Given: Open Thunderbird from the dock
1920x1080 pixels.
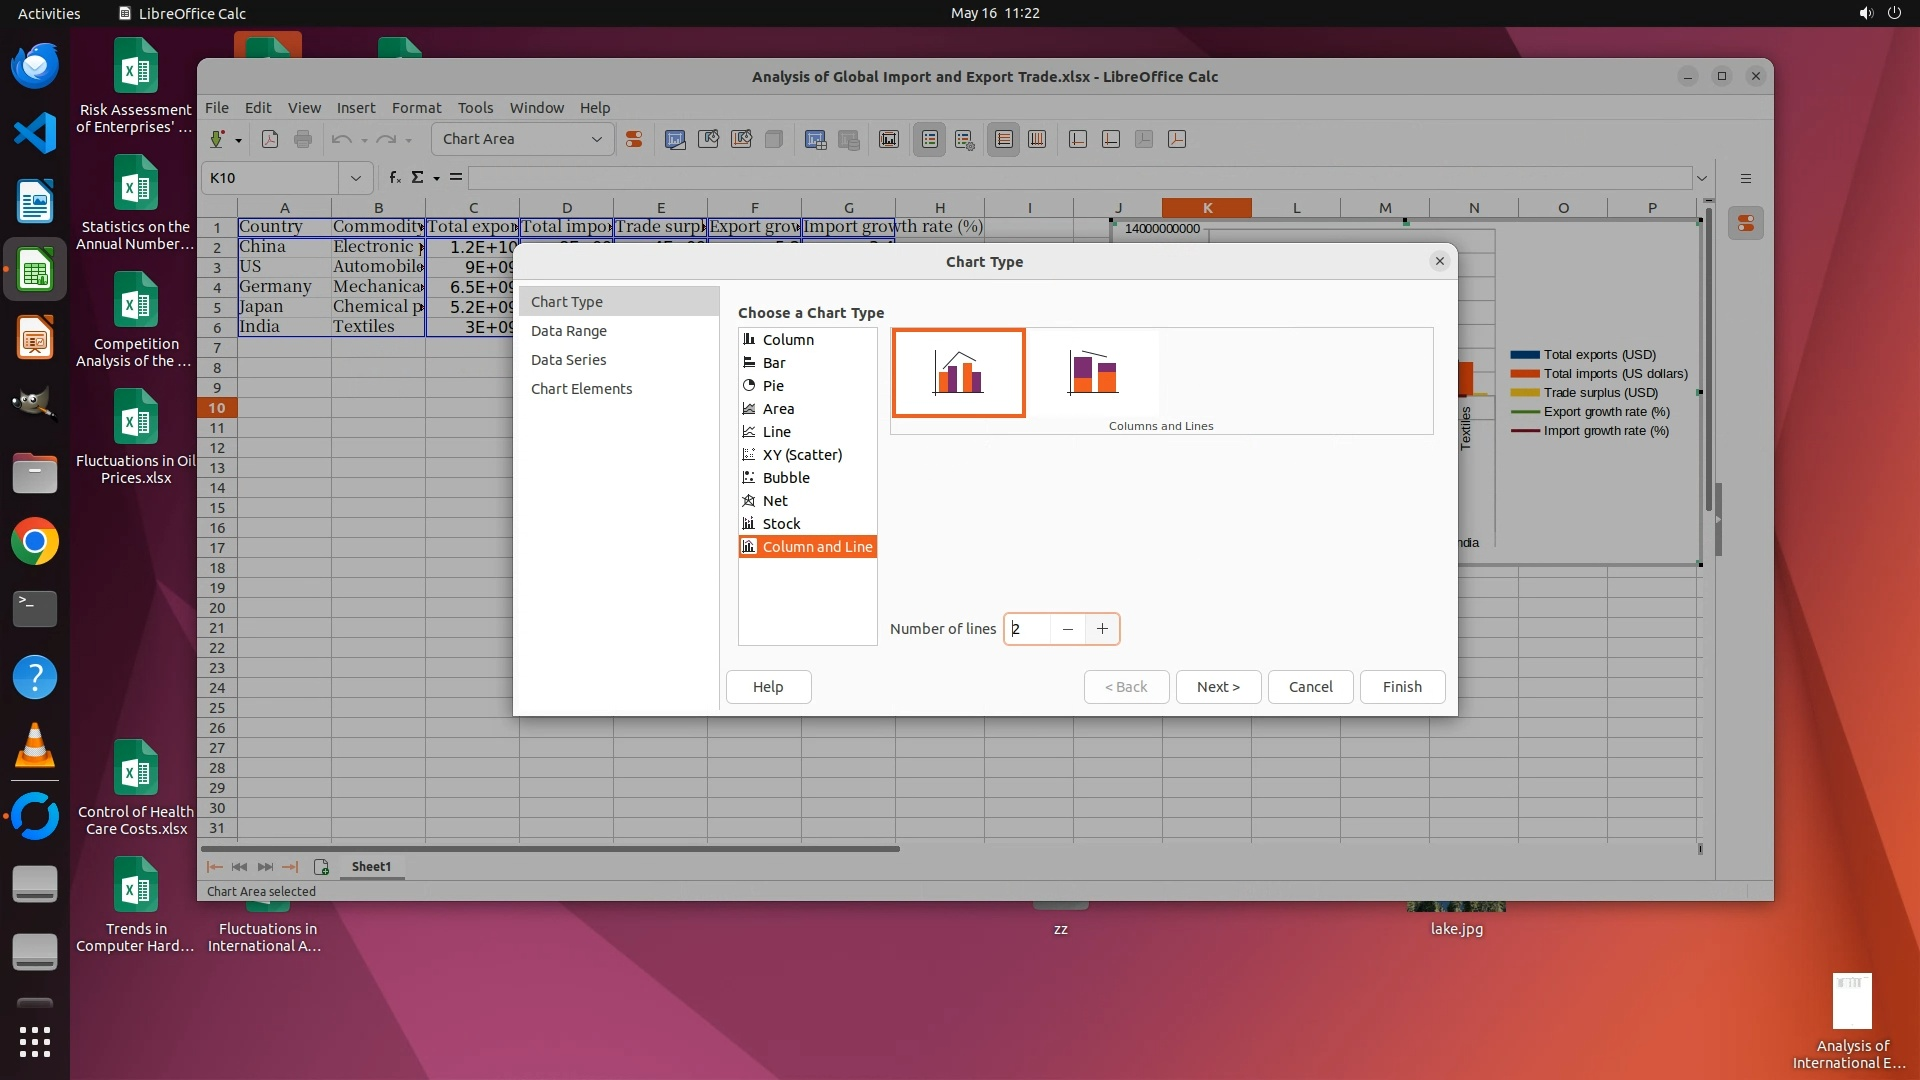Looking at the screenshot, I should coord(35,66).
